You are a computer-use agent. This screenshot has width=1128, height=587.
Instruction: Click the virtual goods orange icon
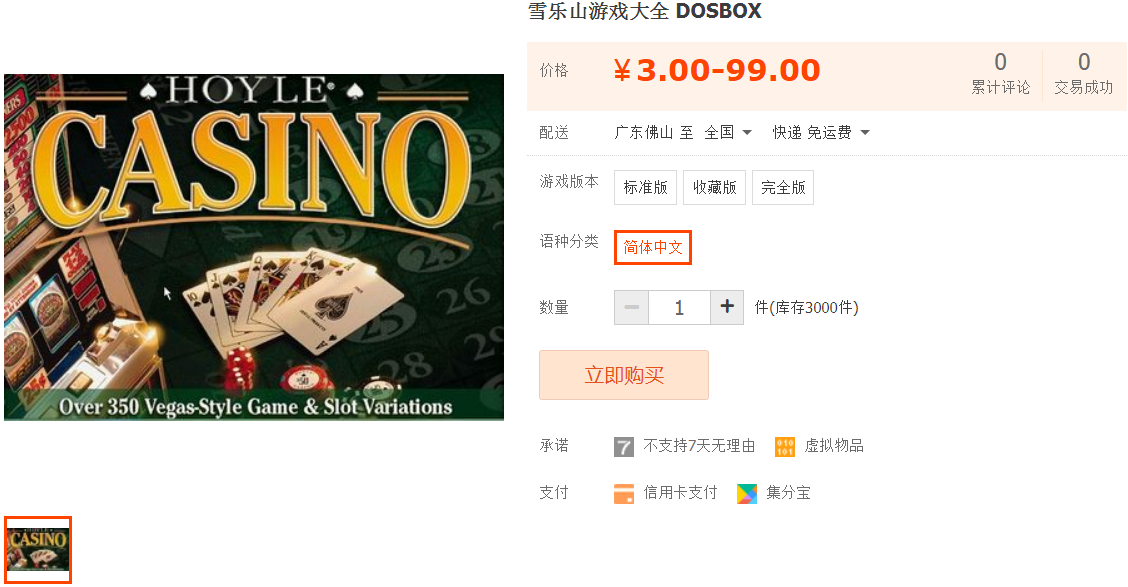click(x=784, y=447)
